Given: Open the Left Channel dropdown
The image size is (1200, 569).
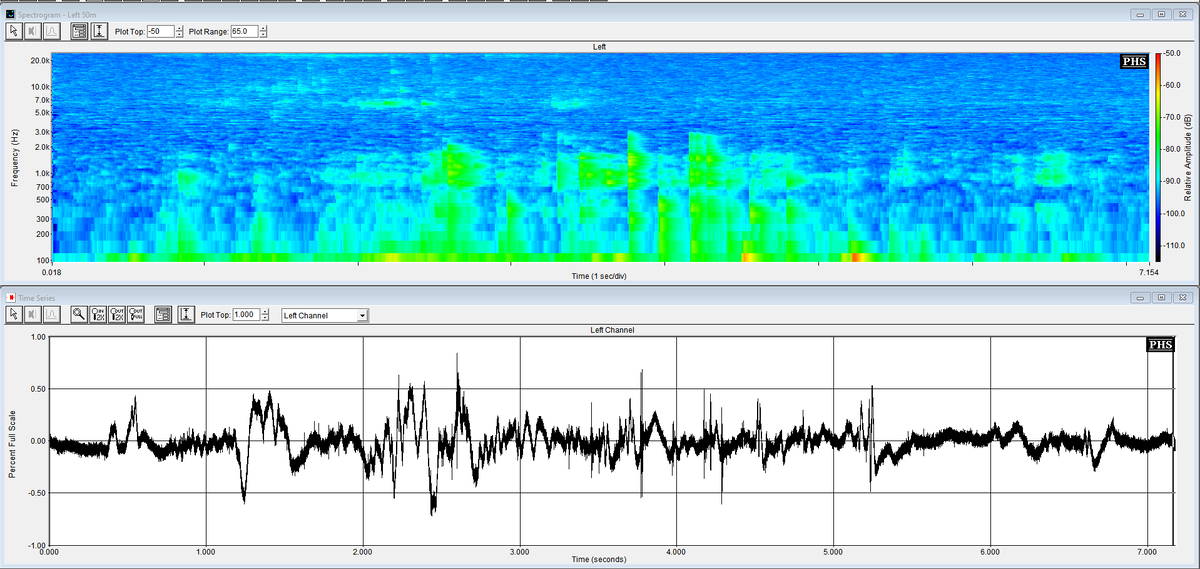Looking at the screenshot, I should pyautogui.click(x=362, y=315).
